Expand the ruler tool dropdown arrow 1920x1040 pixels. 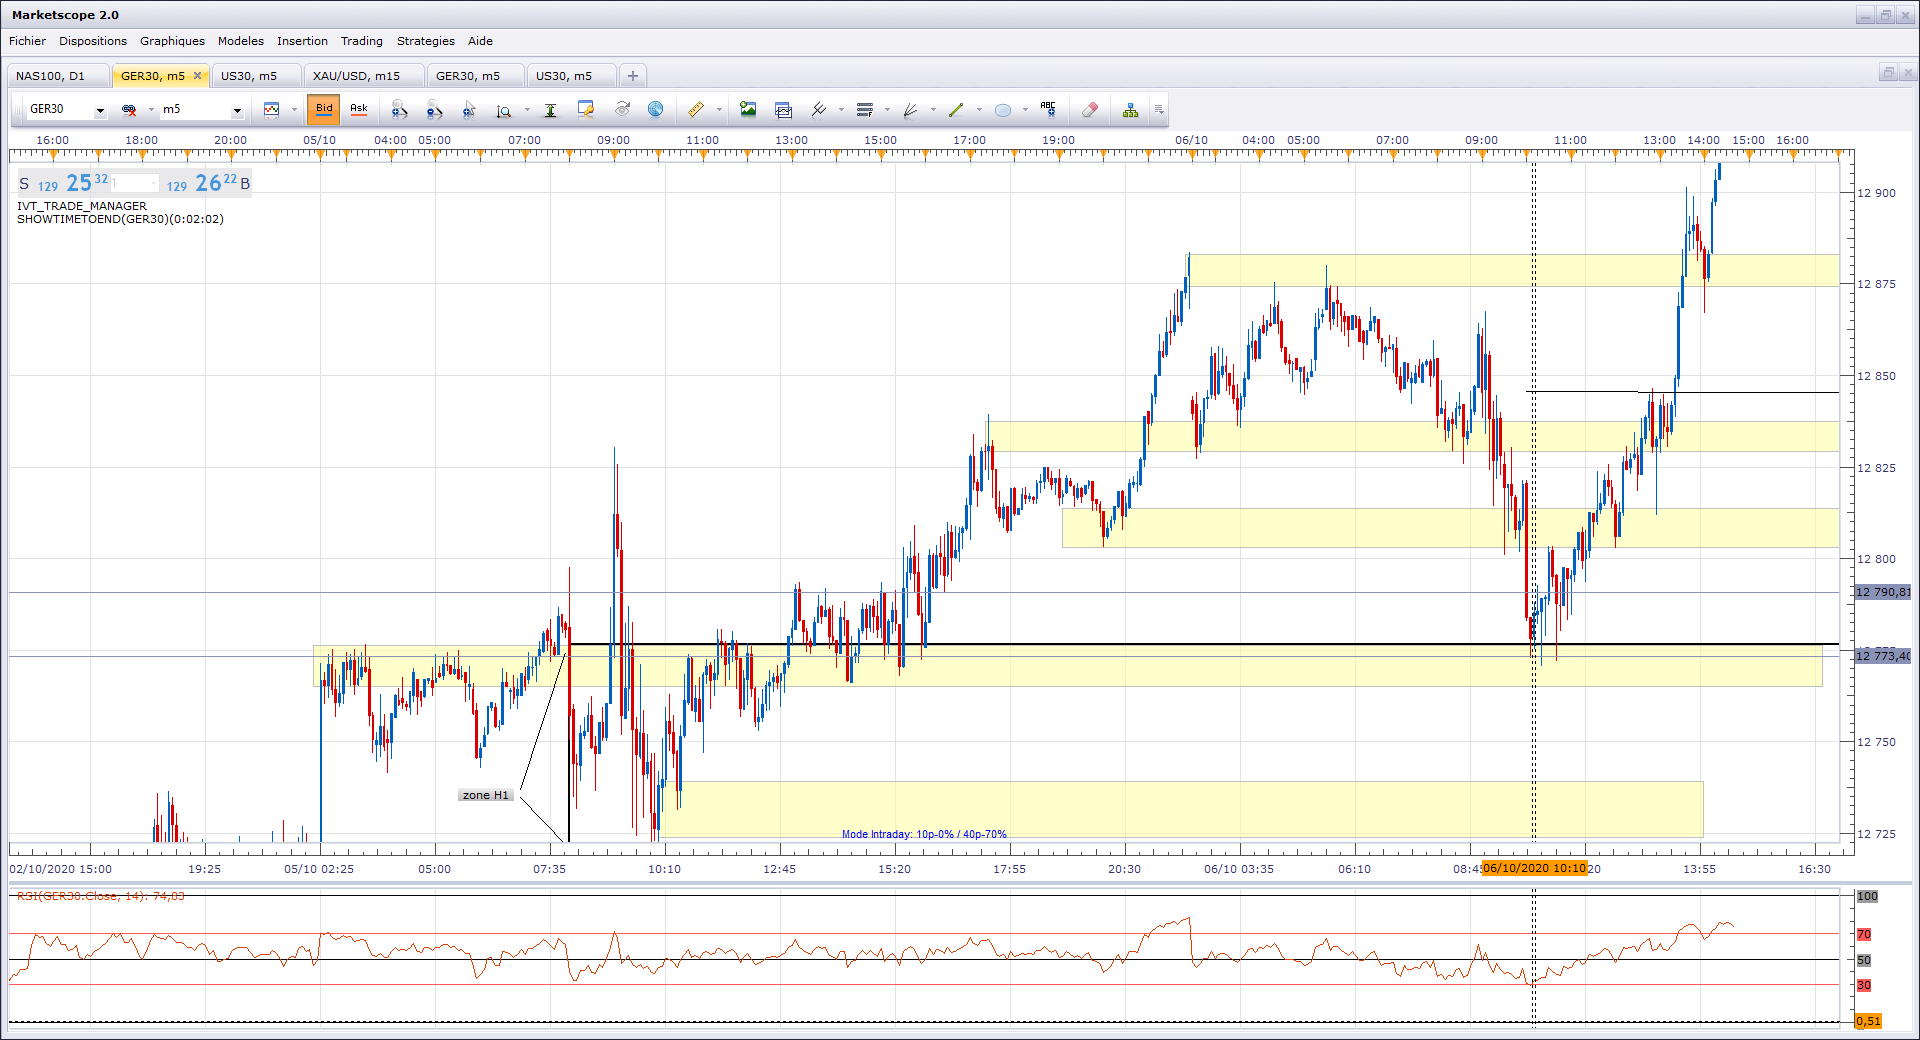pos(719,110)
